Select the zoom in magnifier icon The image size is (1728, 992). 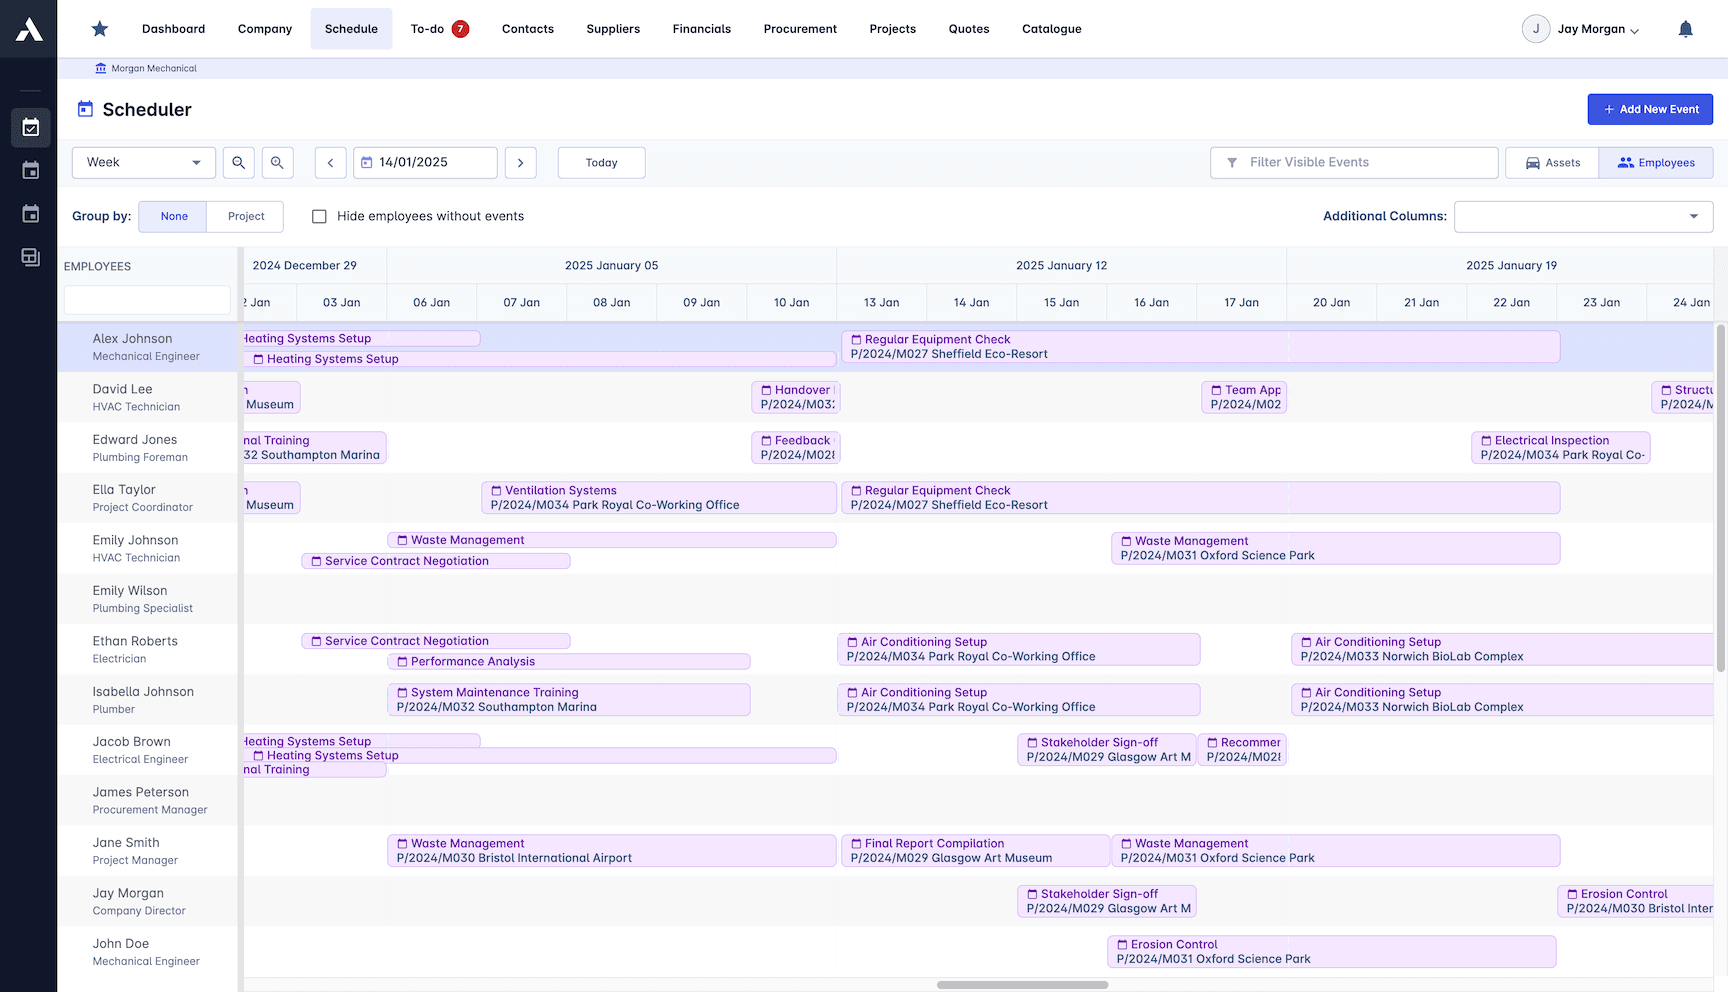(x=277, y=162)
